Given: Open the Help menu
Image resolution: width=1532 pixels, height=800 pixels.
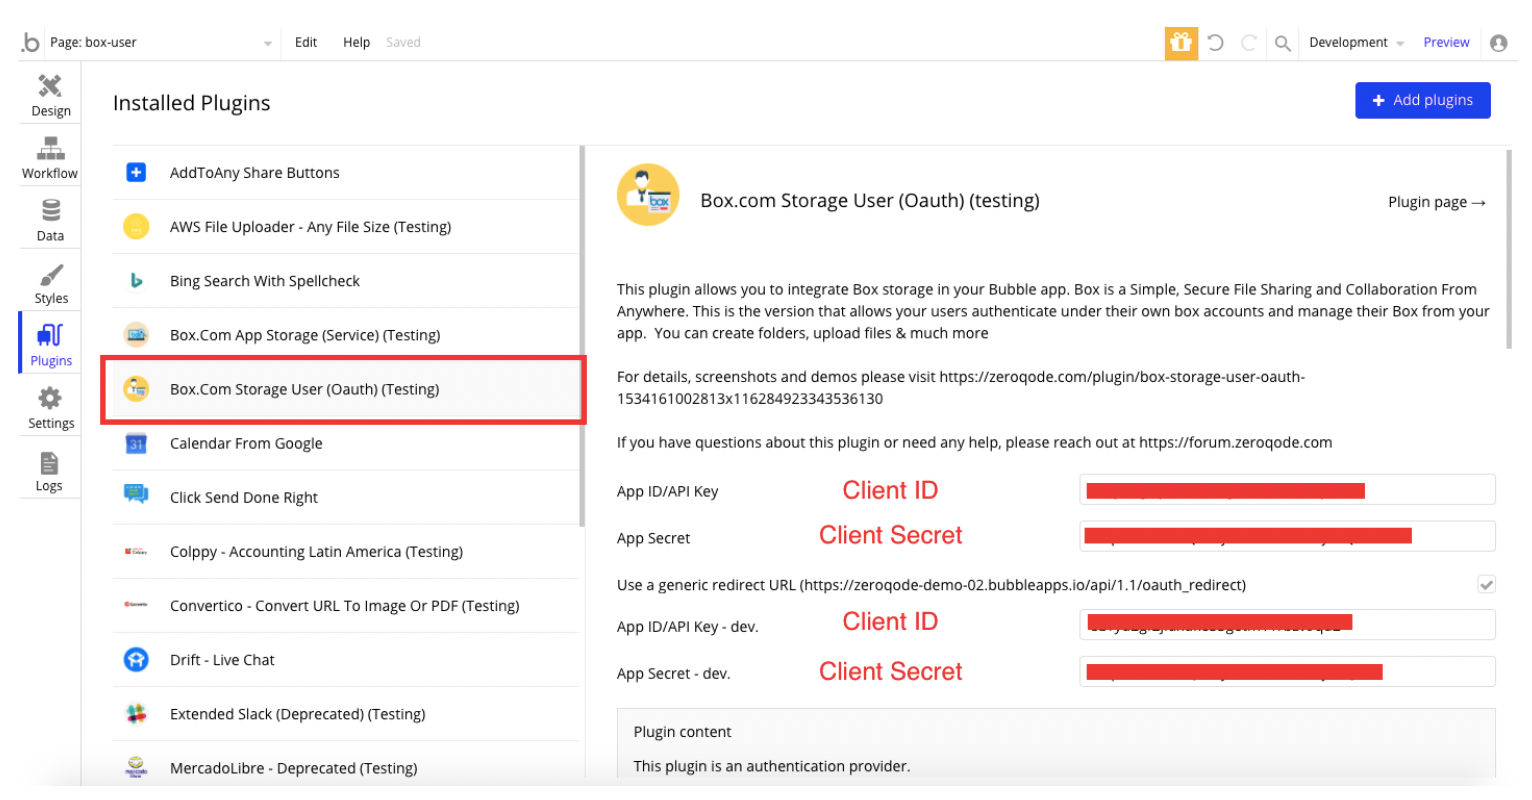Looking at the screenshot, I should point(356,42).
